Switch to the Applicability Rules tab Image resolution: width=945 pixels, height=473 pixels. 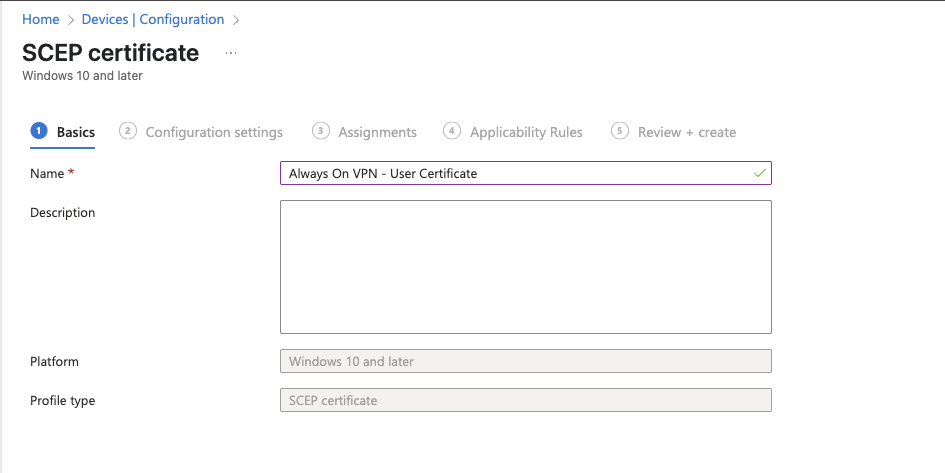coord(526,132)
